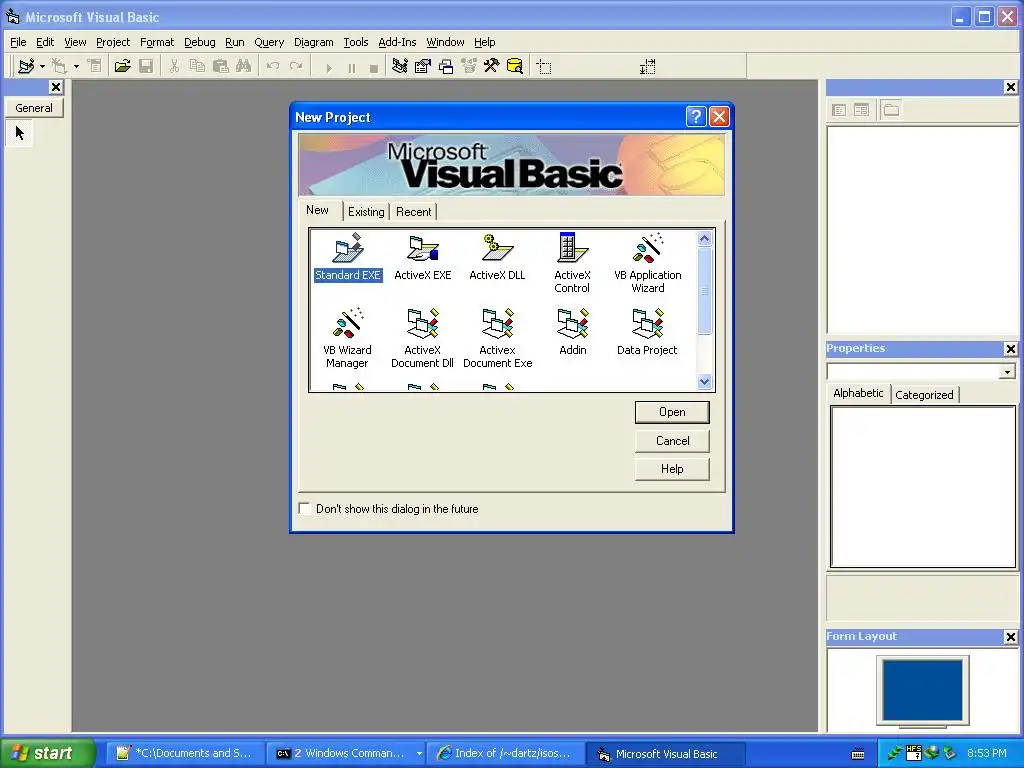Click the Object Browser toolbar icon

[469, 66]
